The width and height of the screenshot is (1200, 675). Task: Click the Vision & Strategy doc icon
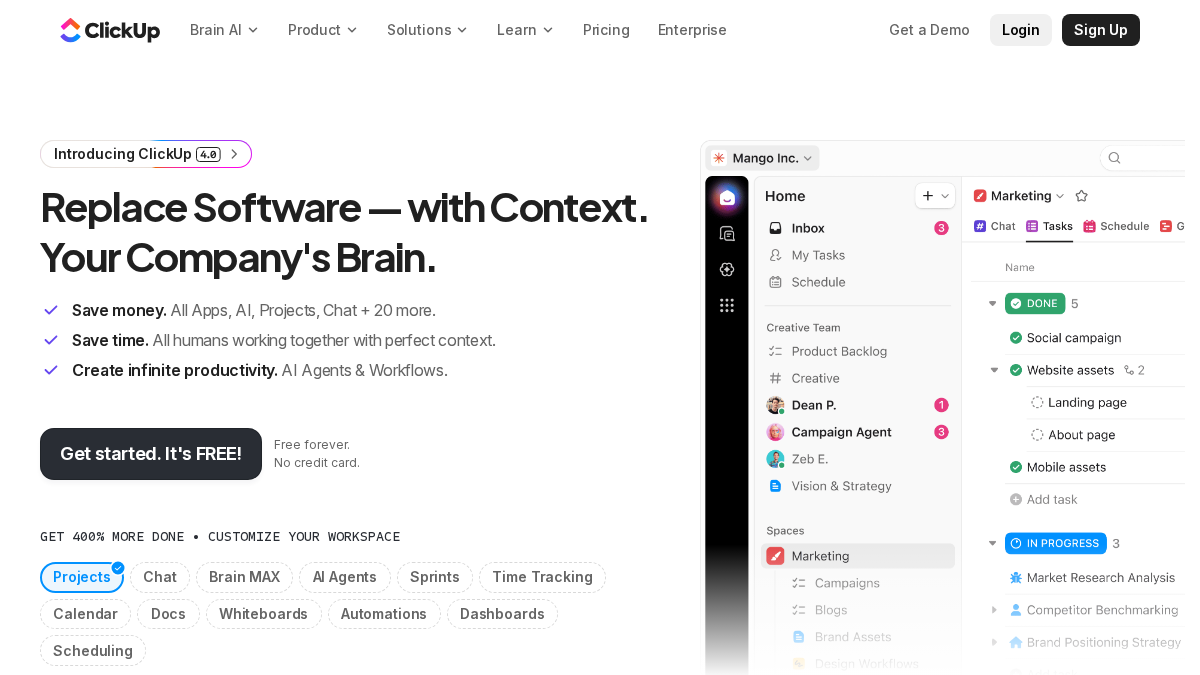[x=775, y=486]
